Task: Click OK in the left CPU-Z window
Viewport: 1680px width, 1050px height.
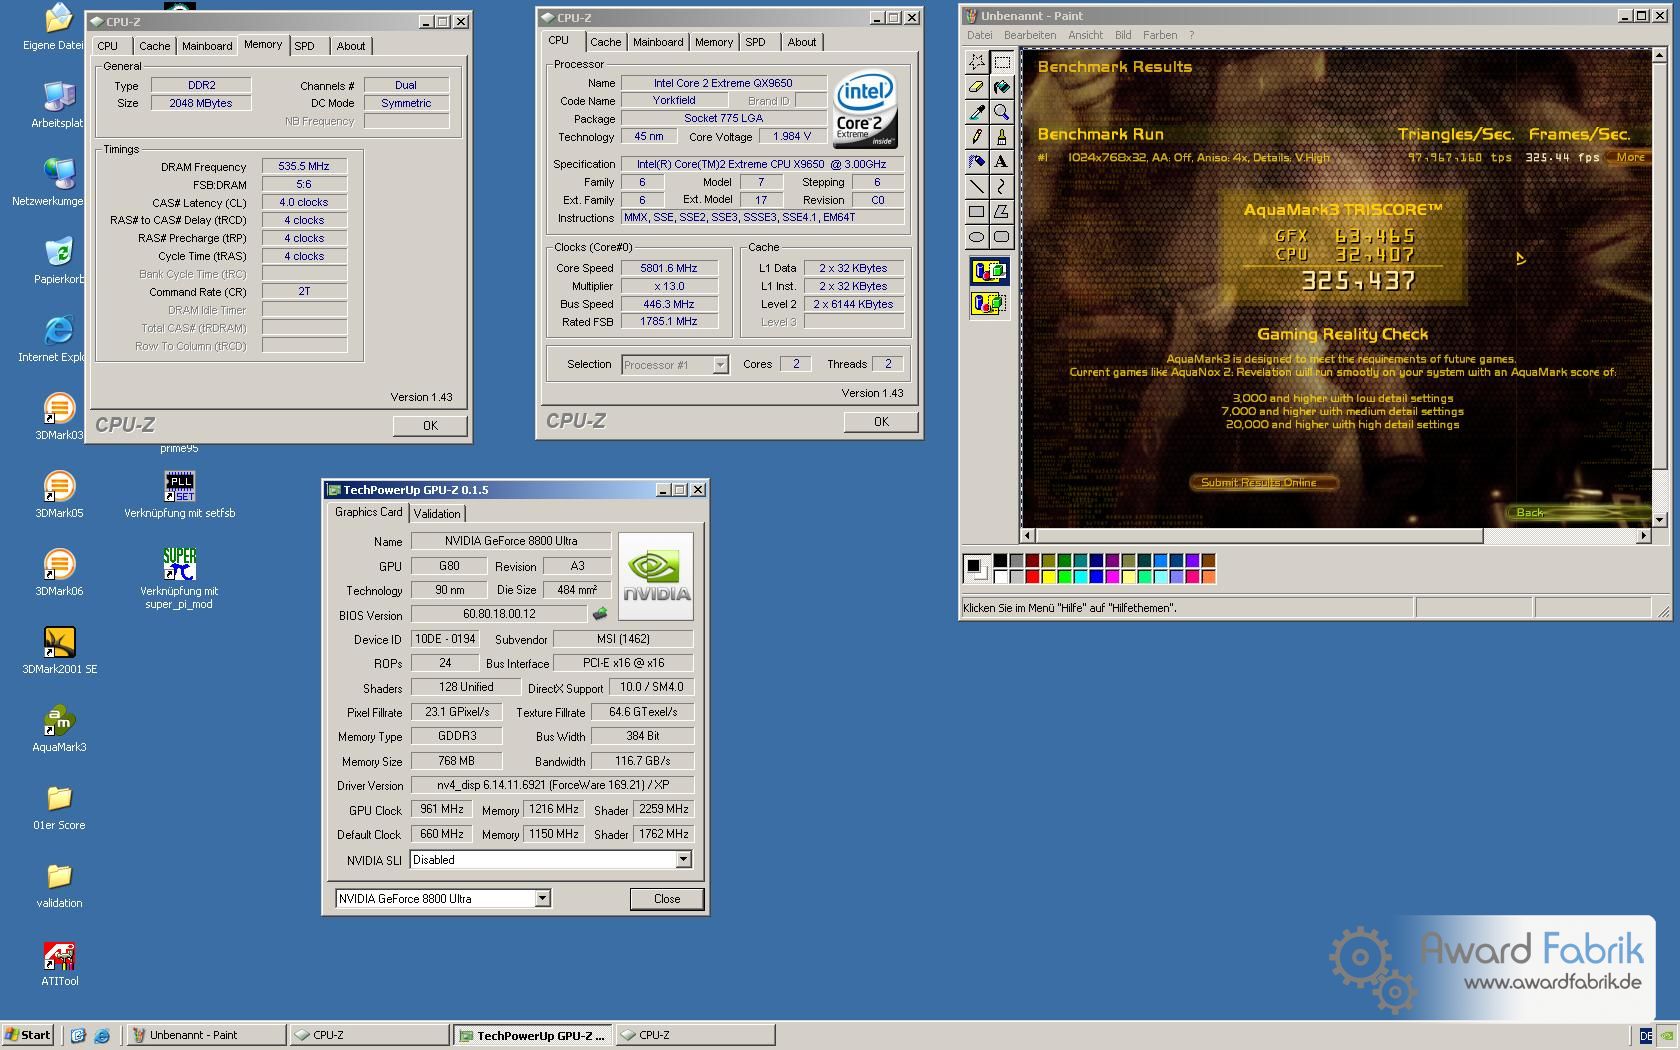Action: [430, 426]
